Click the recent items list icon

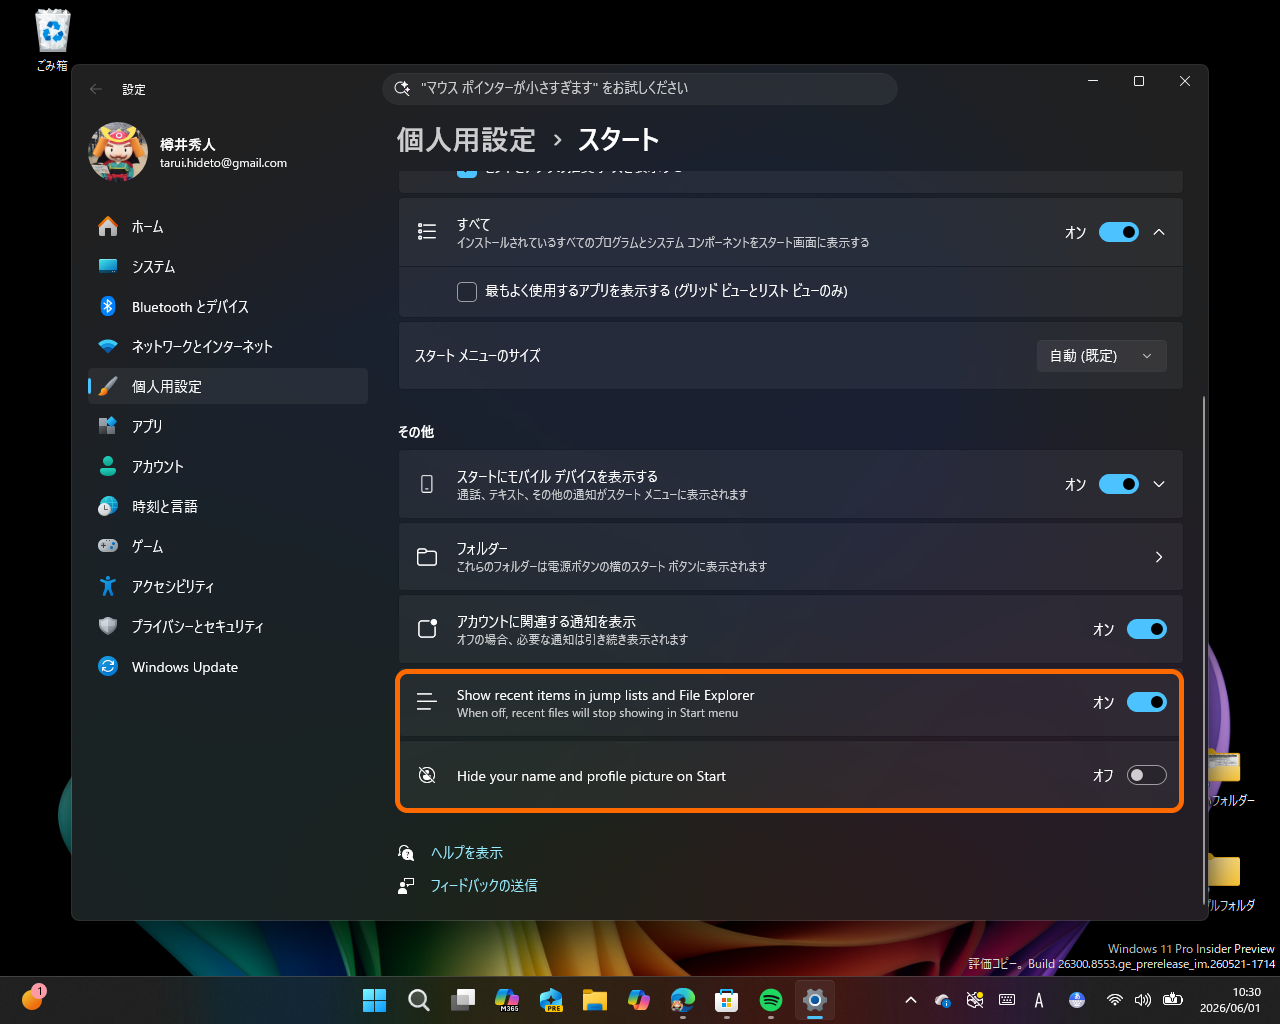[427, 702]
